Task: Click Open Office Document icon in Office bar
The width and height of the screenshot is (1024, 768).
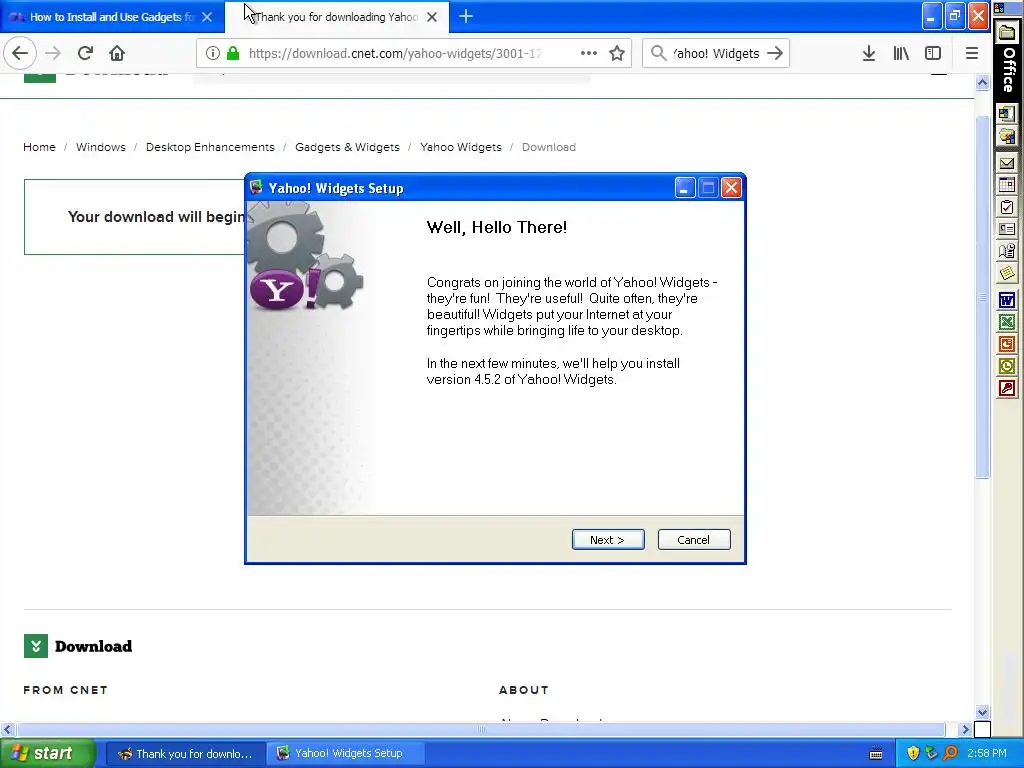Action: point(1007,137)
